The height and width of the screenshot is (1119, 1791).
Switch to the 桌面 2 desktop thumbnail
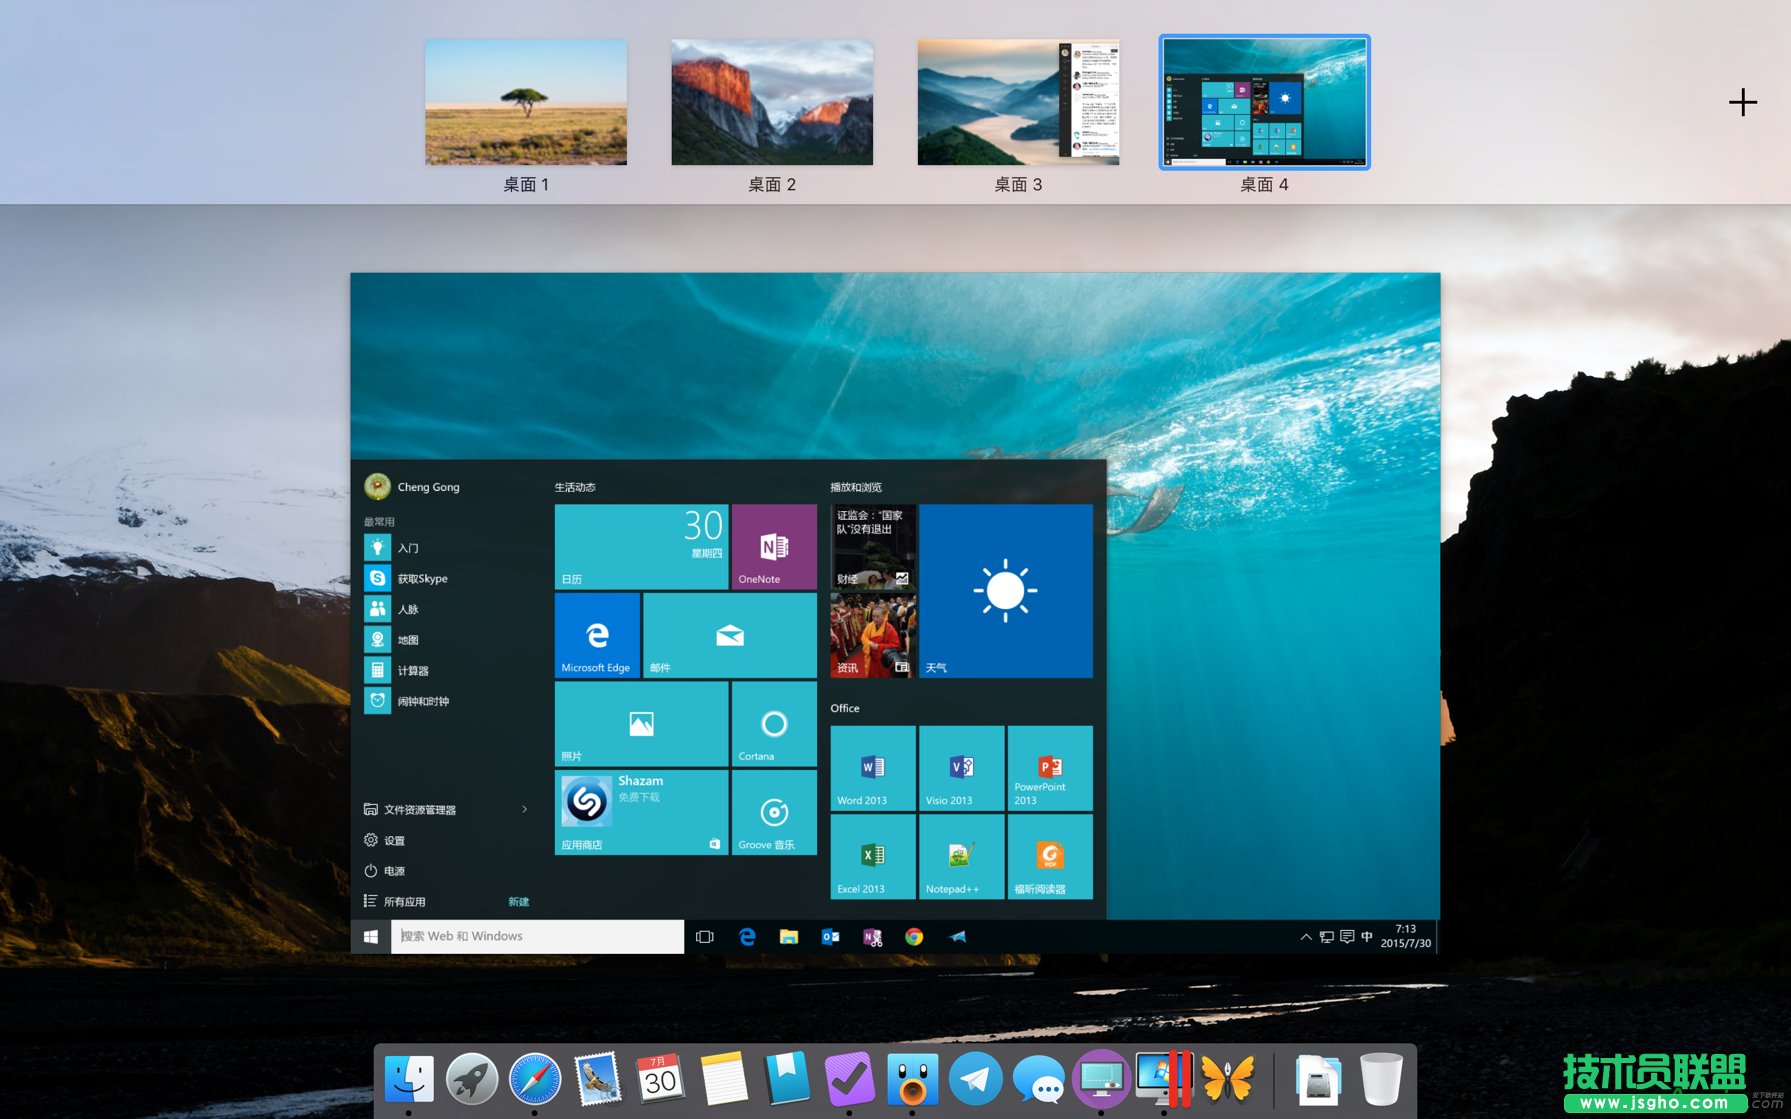point(771,102)
